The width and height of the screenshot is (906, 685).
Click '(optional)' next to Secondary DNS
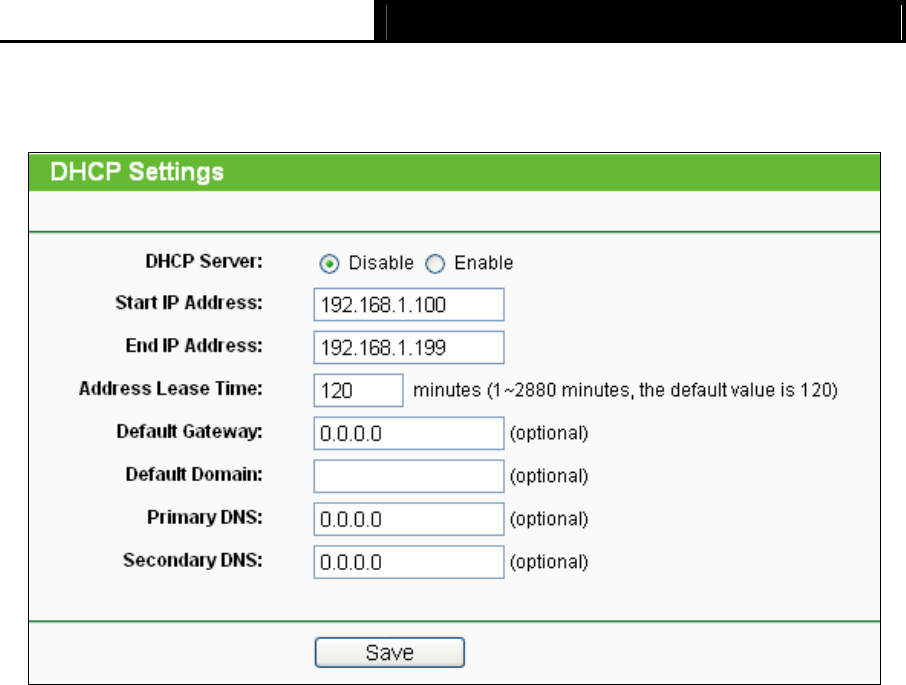pyautogui.click(x=549, y=562)
